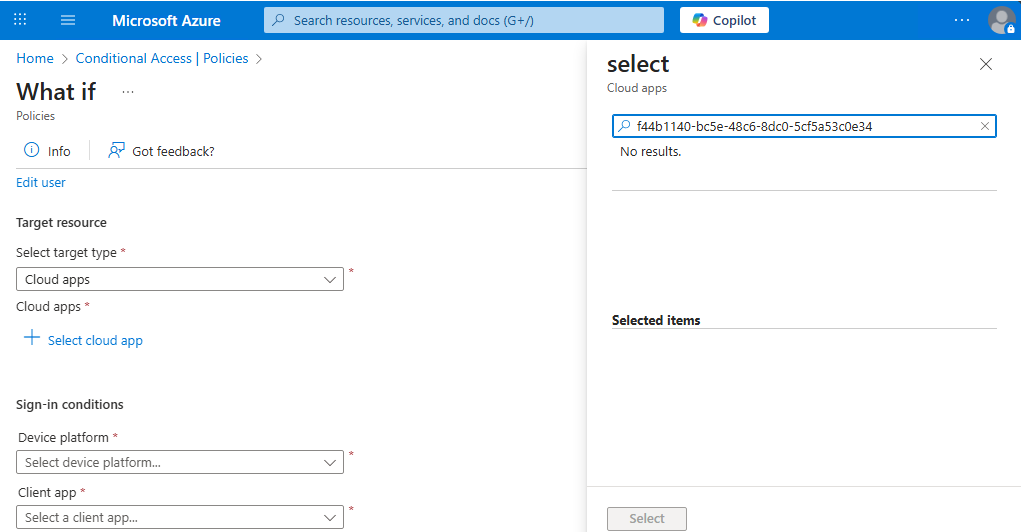
Task: Click the Microsoft Azure home title
Action: tap(166, 20)
